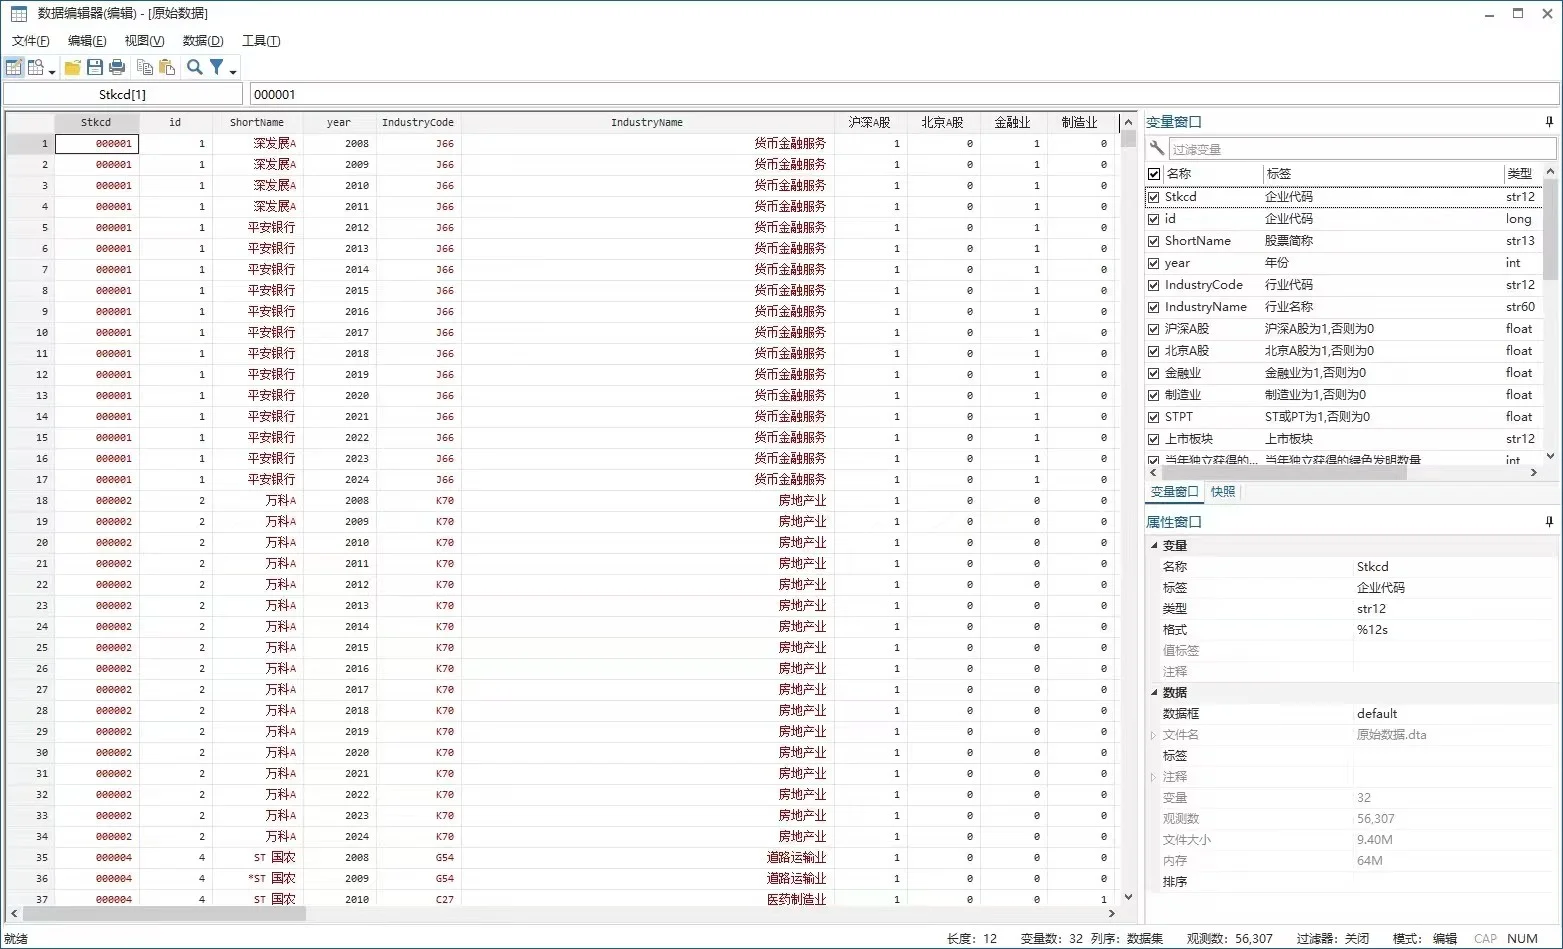Paste using the toolbar clipboard icon
The image size is (1563, 949).
[167, 67]
